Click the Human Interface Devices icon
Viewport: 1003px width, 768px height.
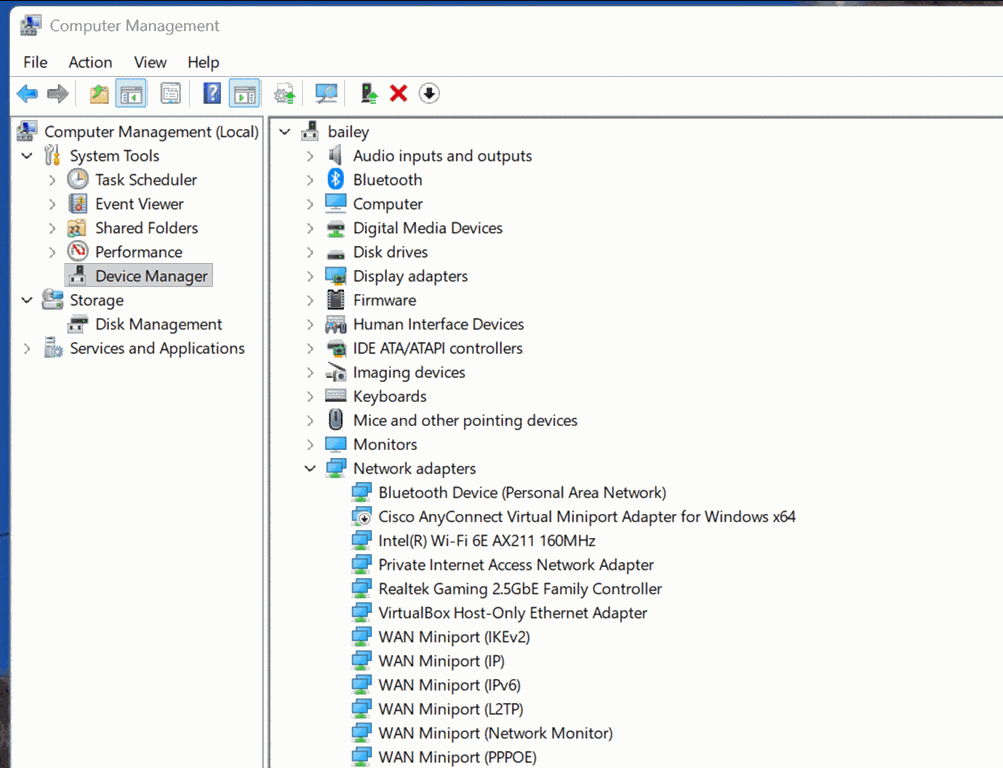pyautogui.click(x=336, y=324)
